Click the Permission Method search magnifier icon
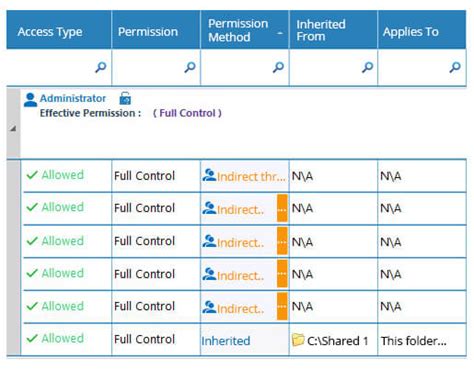This screenshot has height=369, width=474. click(278, 67)
